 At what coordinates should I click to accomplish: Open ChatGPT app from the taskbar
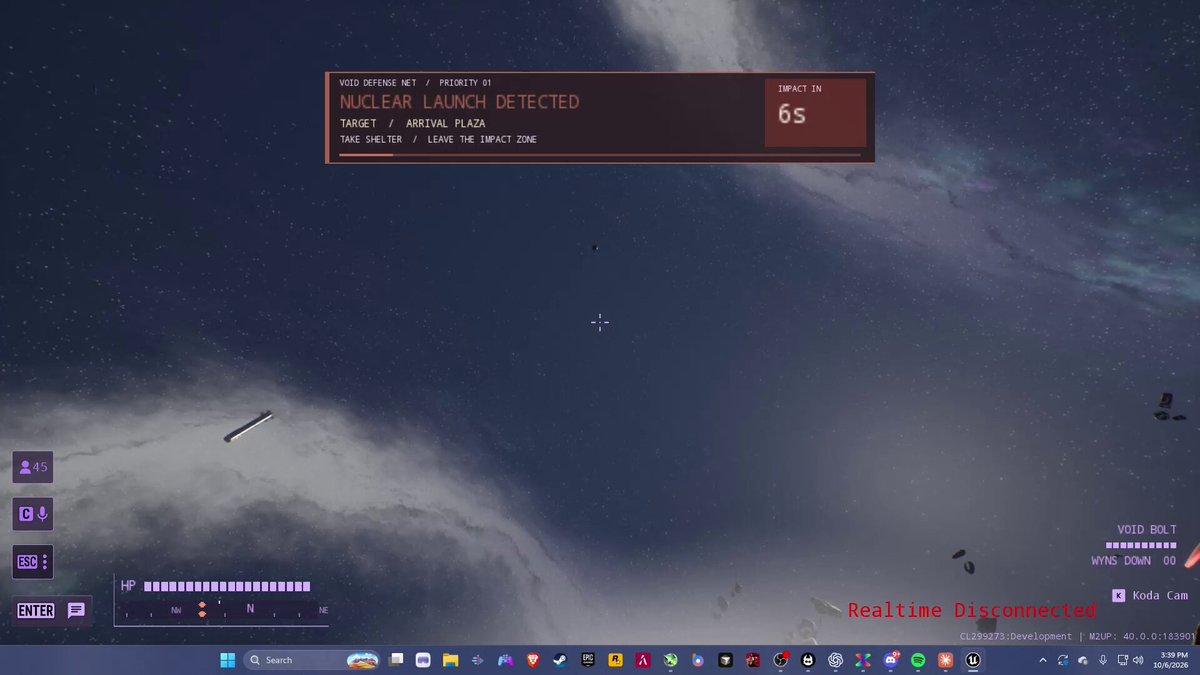[x=835, y=660]
